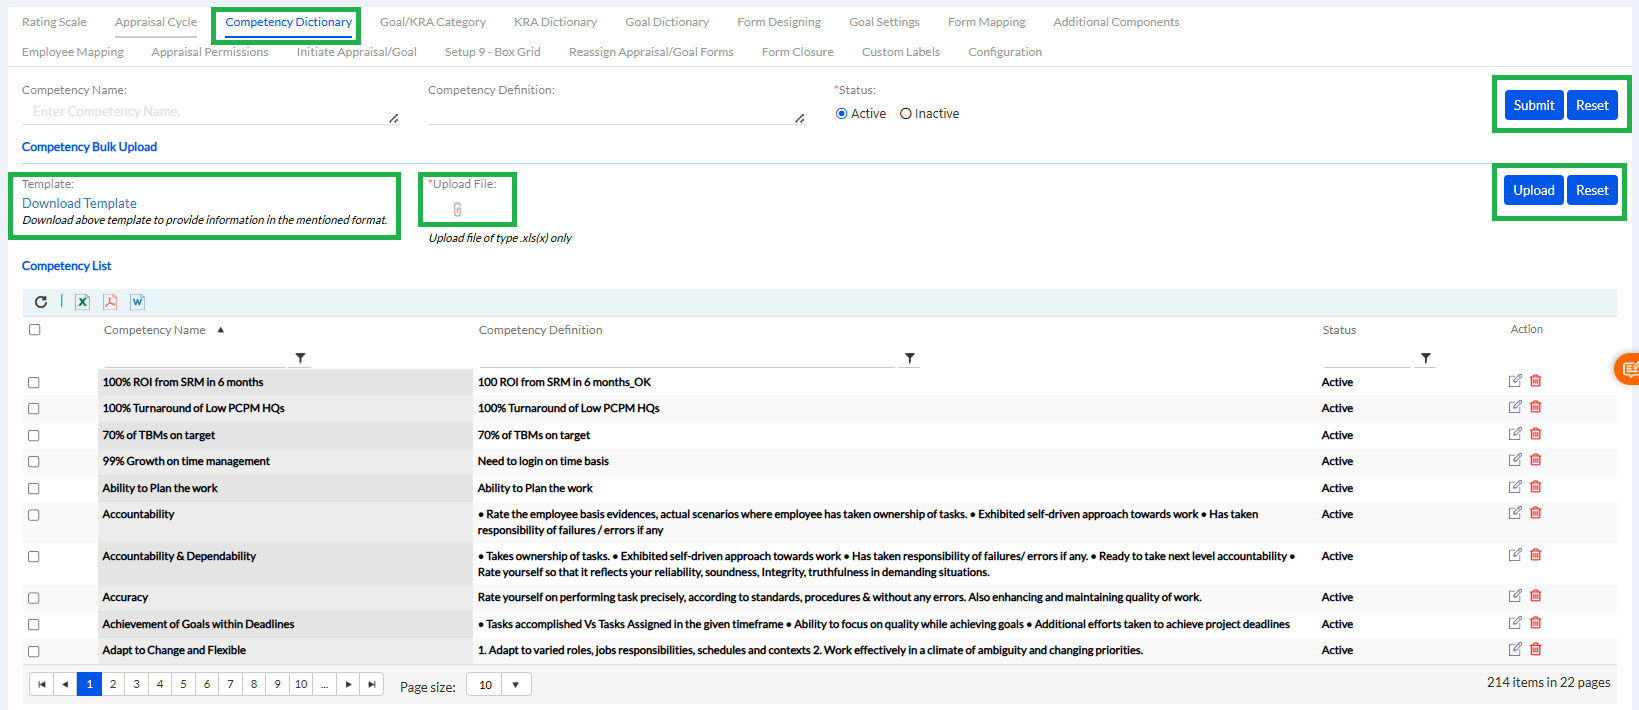Export competency list to Word
The image size is (1639, 710).
tap(138, 302)
